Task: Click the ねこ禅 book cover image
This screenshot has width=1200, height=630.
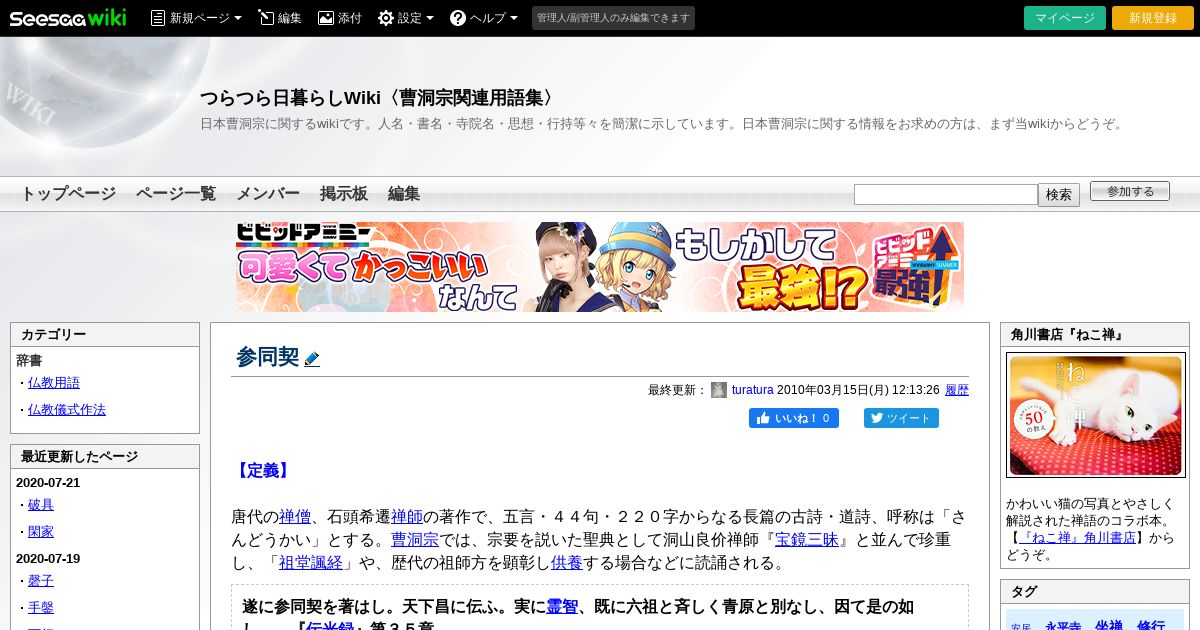Action: coord(1095,415)
